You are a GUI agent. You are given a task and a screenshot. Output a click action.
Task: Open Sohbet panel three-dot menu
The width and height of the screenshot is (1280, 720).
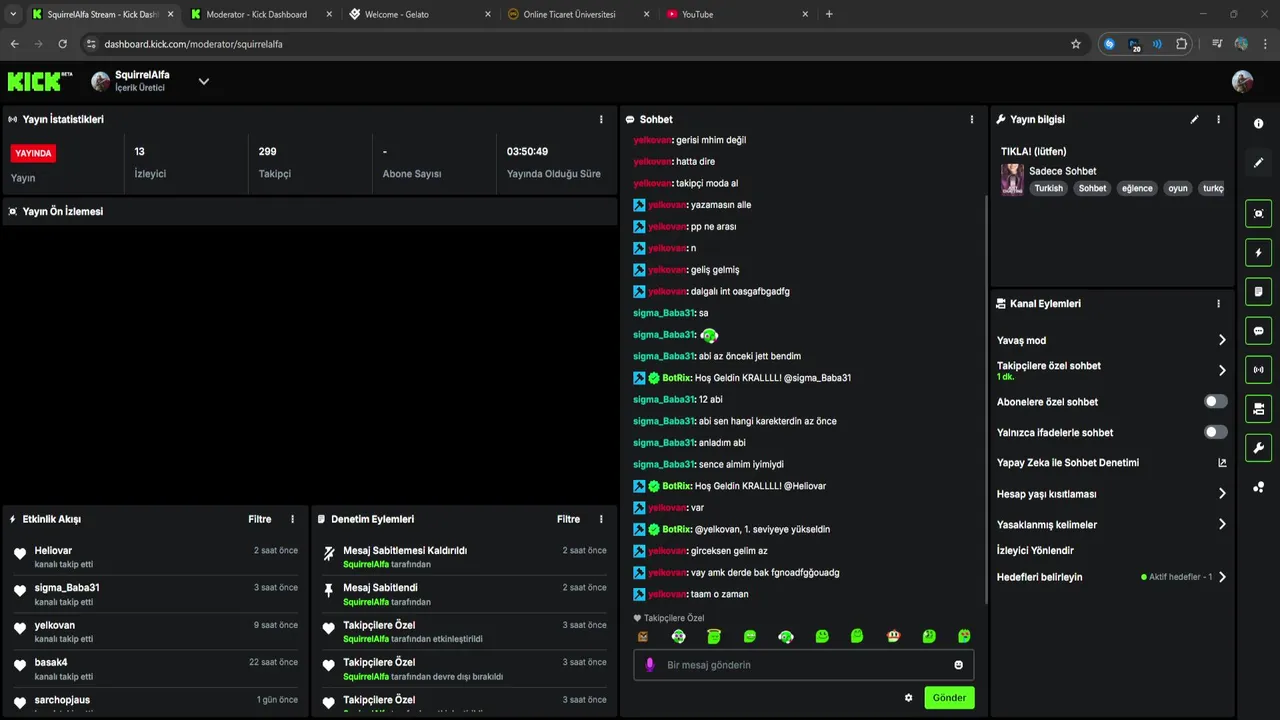tap(971, 119)
